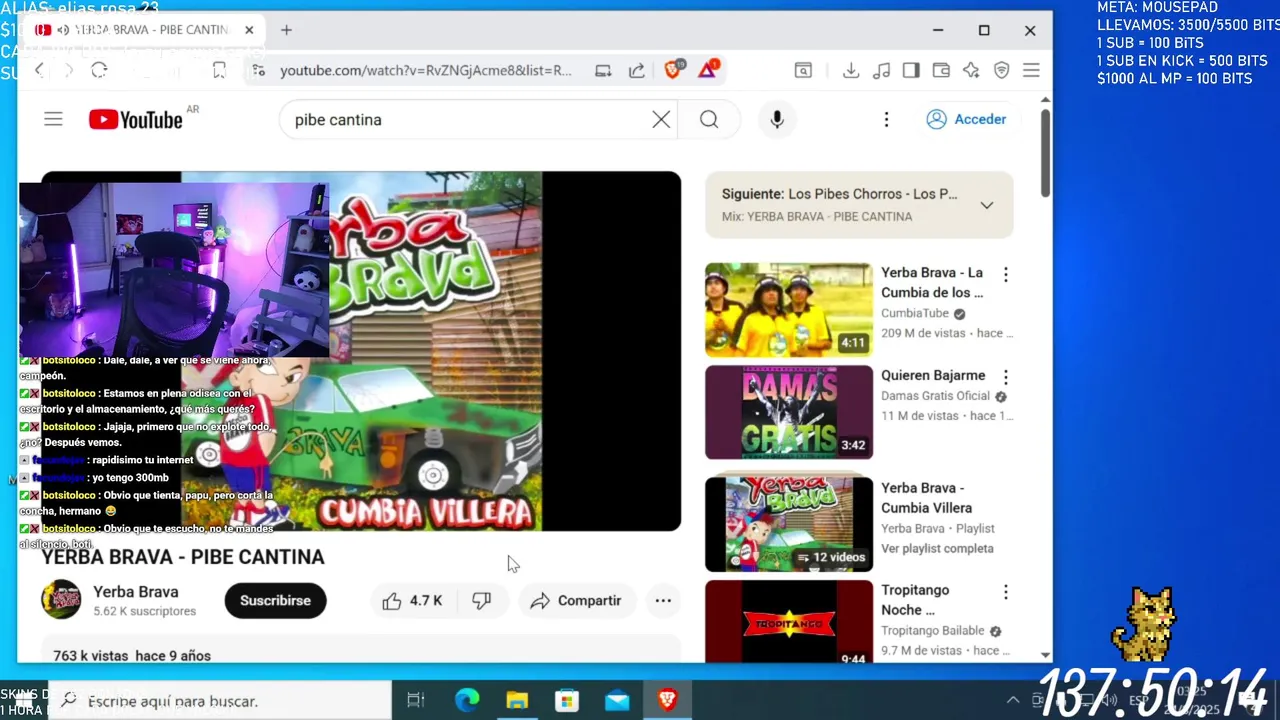Open the tab search icon in toolbar

click(803, 70)
